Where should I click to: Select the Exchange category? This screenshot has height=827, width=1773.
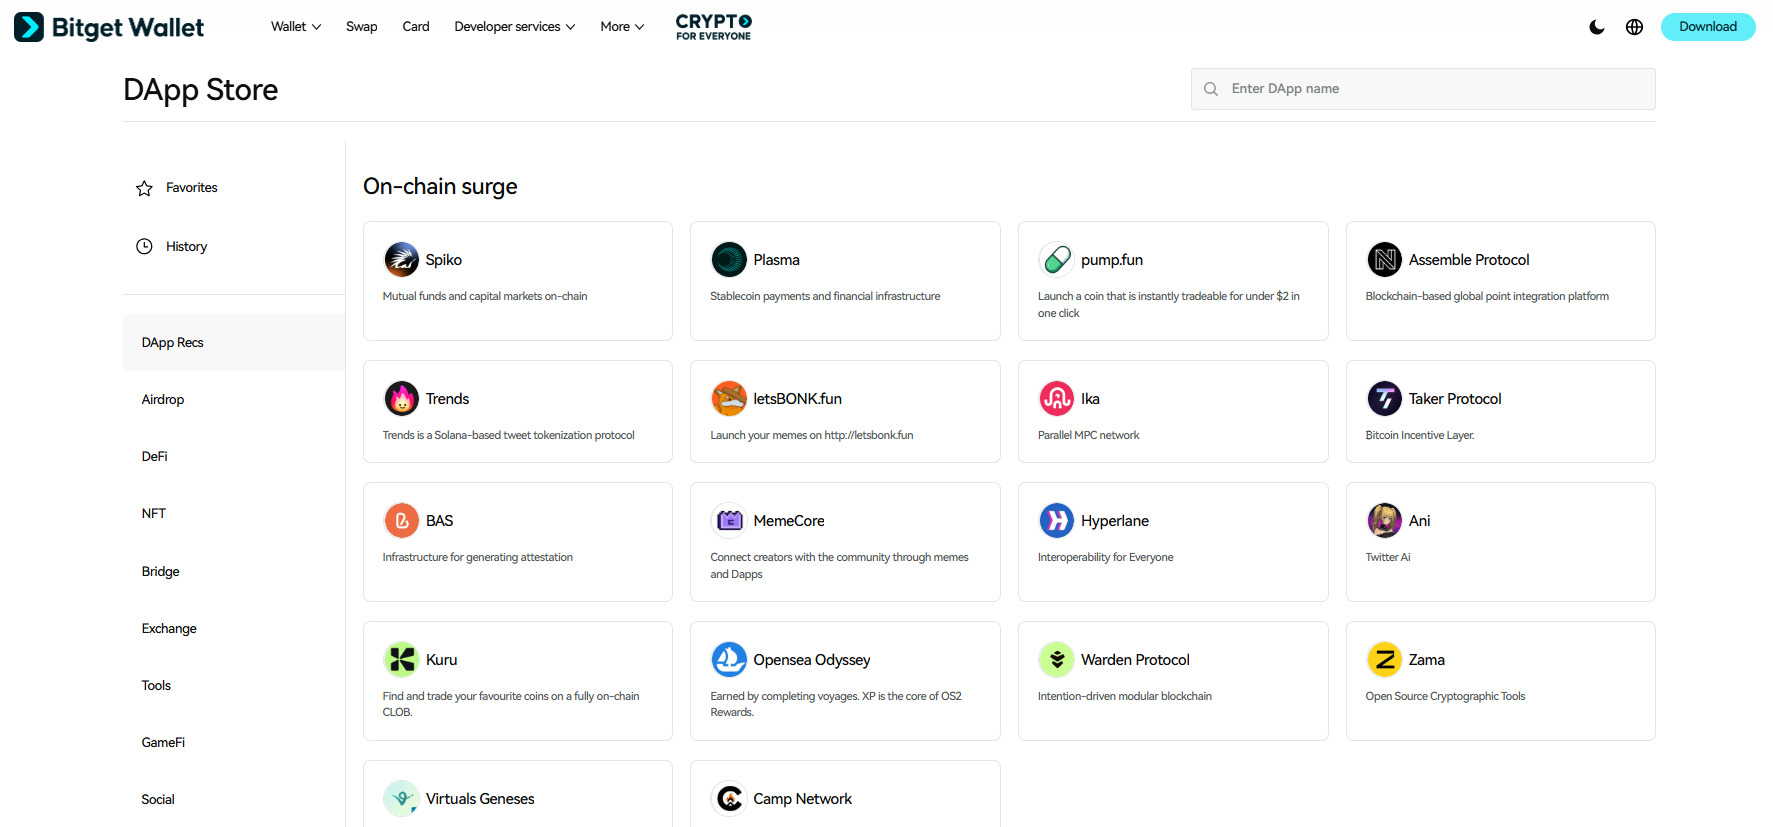169,629
